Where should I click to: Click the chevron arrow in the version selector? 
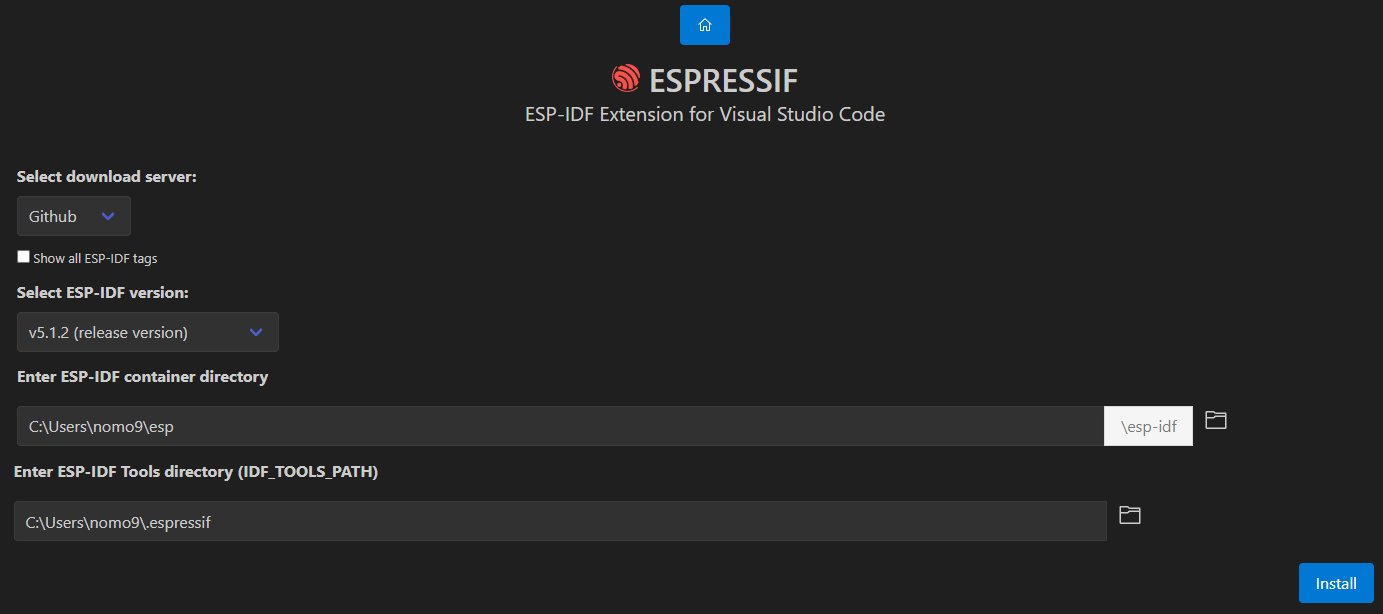click(x=256, y=332)
